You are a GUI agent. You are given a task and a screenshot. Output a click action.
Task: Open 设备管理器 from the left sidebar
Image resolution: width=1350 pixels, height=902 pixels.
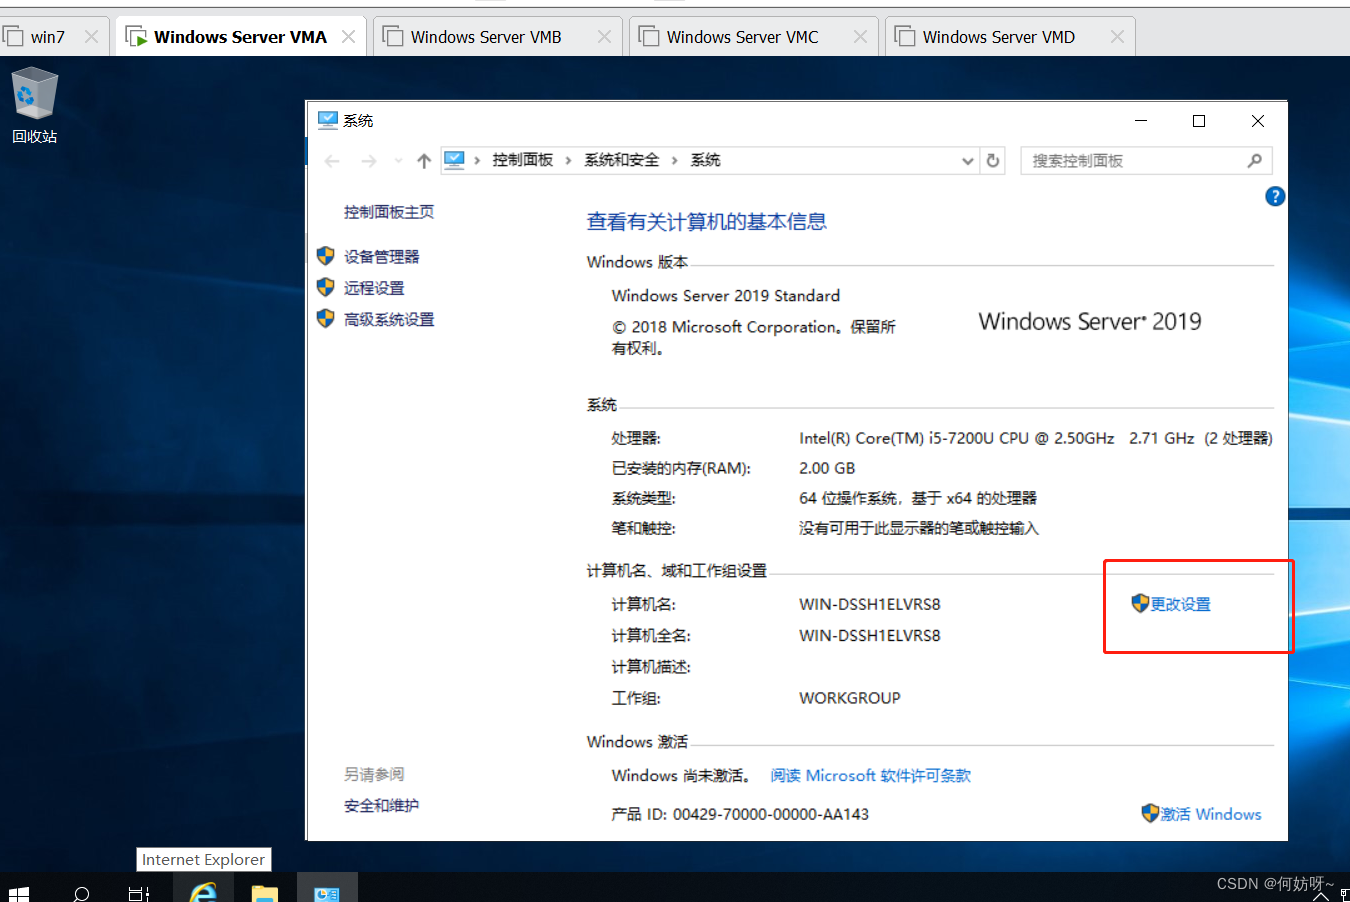(381, 257)
